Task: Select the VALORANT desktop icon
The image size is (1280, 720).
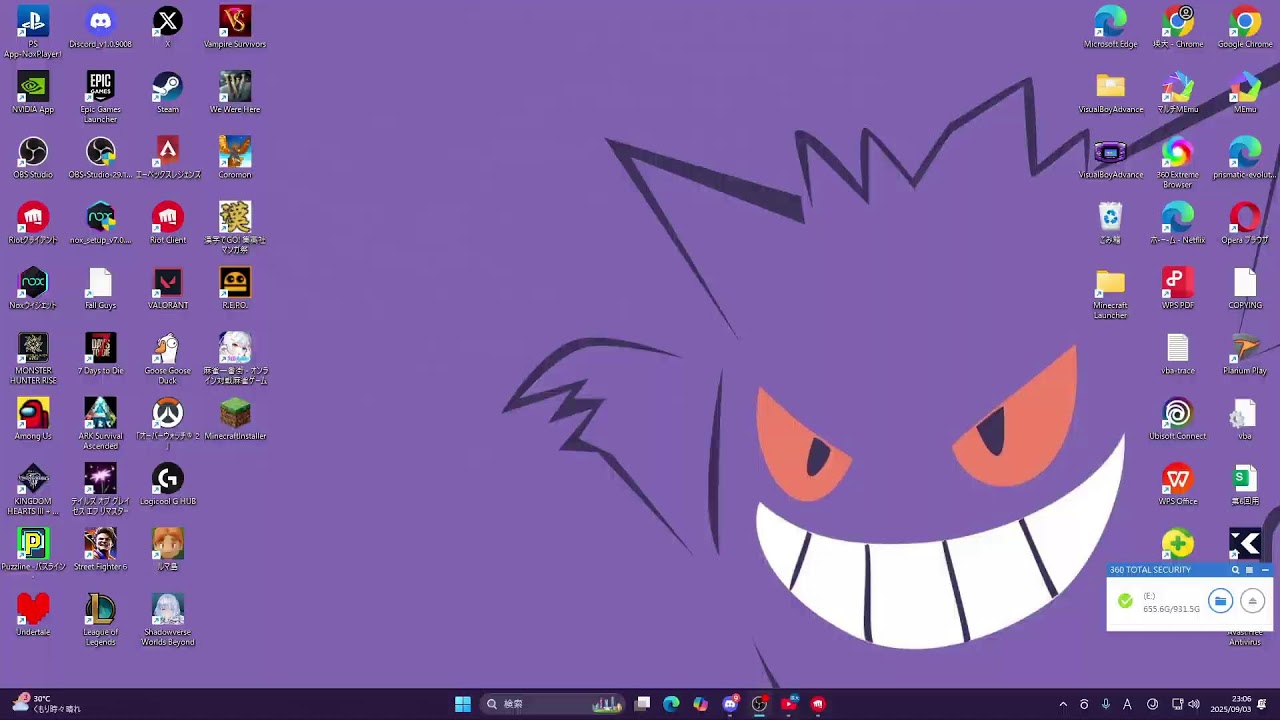Action: point(167,289)
